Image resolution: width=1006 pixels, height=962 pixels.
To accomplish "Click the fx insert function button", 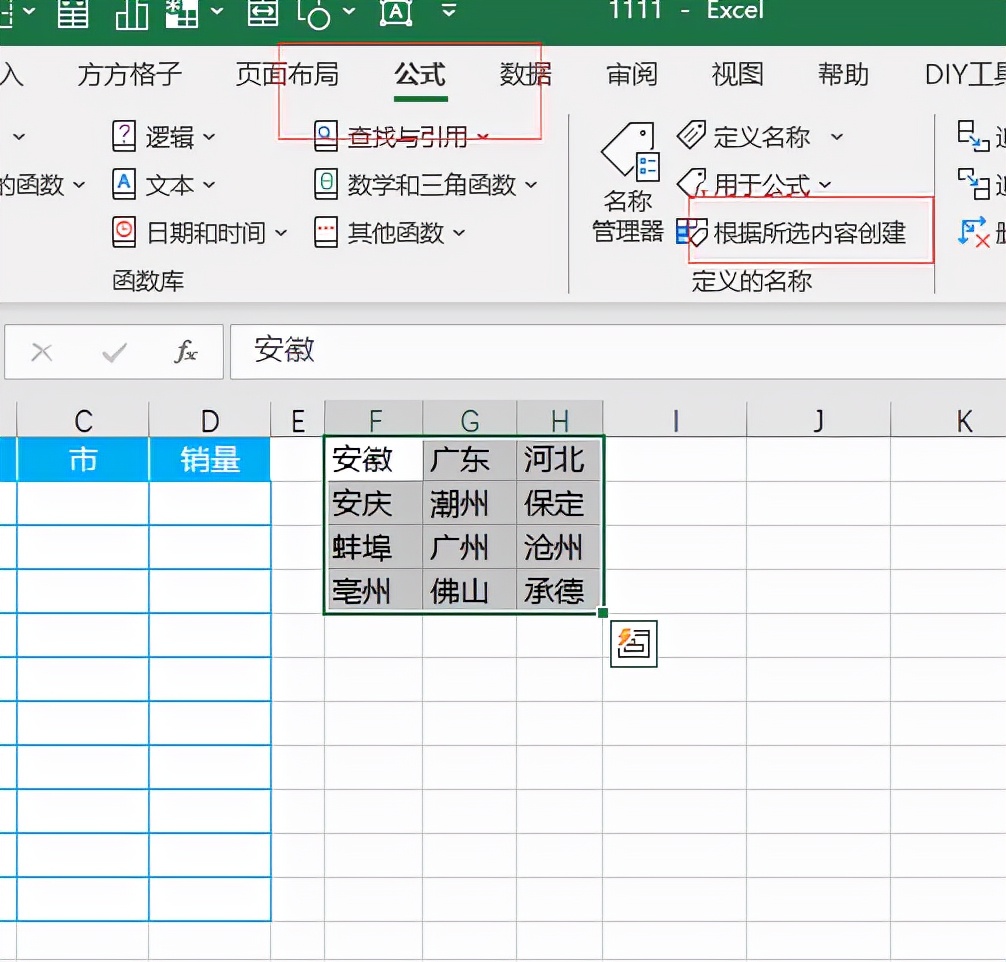I will tap(185, 352).
